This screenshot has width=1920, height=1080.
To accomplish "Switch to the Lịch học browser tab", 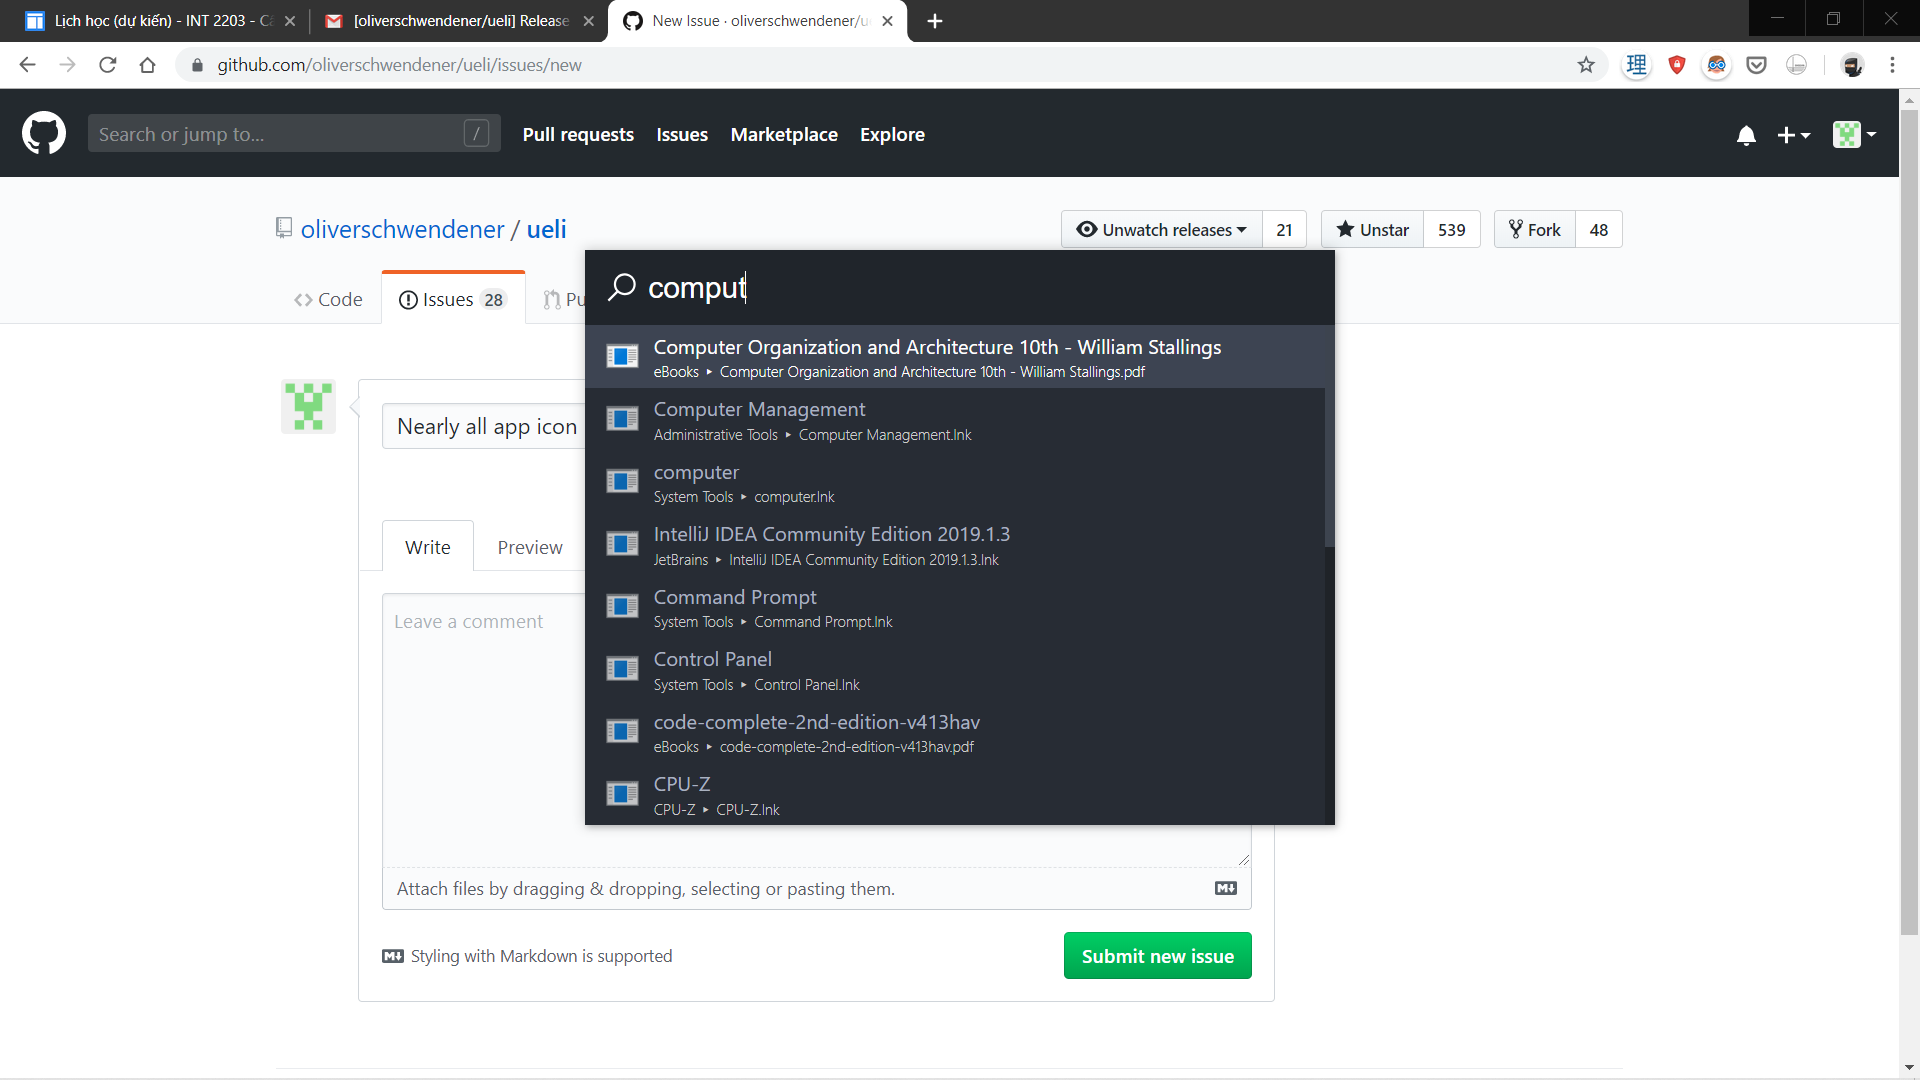I will (160, 21).
